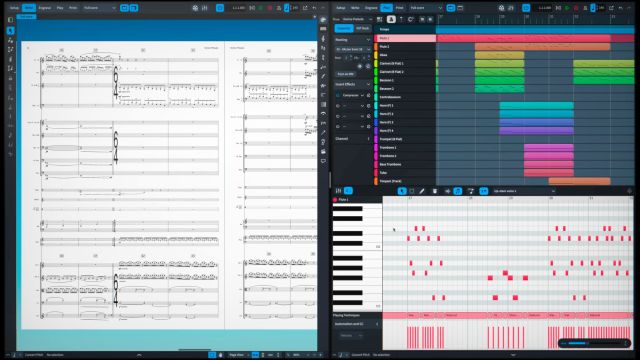Image resolution: width=640 pixels, height=360 pixels.
Task: Start playback in right window transport
Action: pos(567,8)
